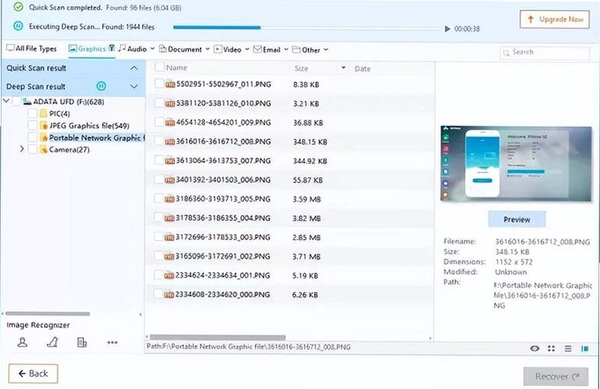Click the 3.82 MB size value
This screenshot has height=389, width=600.
click(x=307, y=218)
